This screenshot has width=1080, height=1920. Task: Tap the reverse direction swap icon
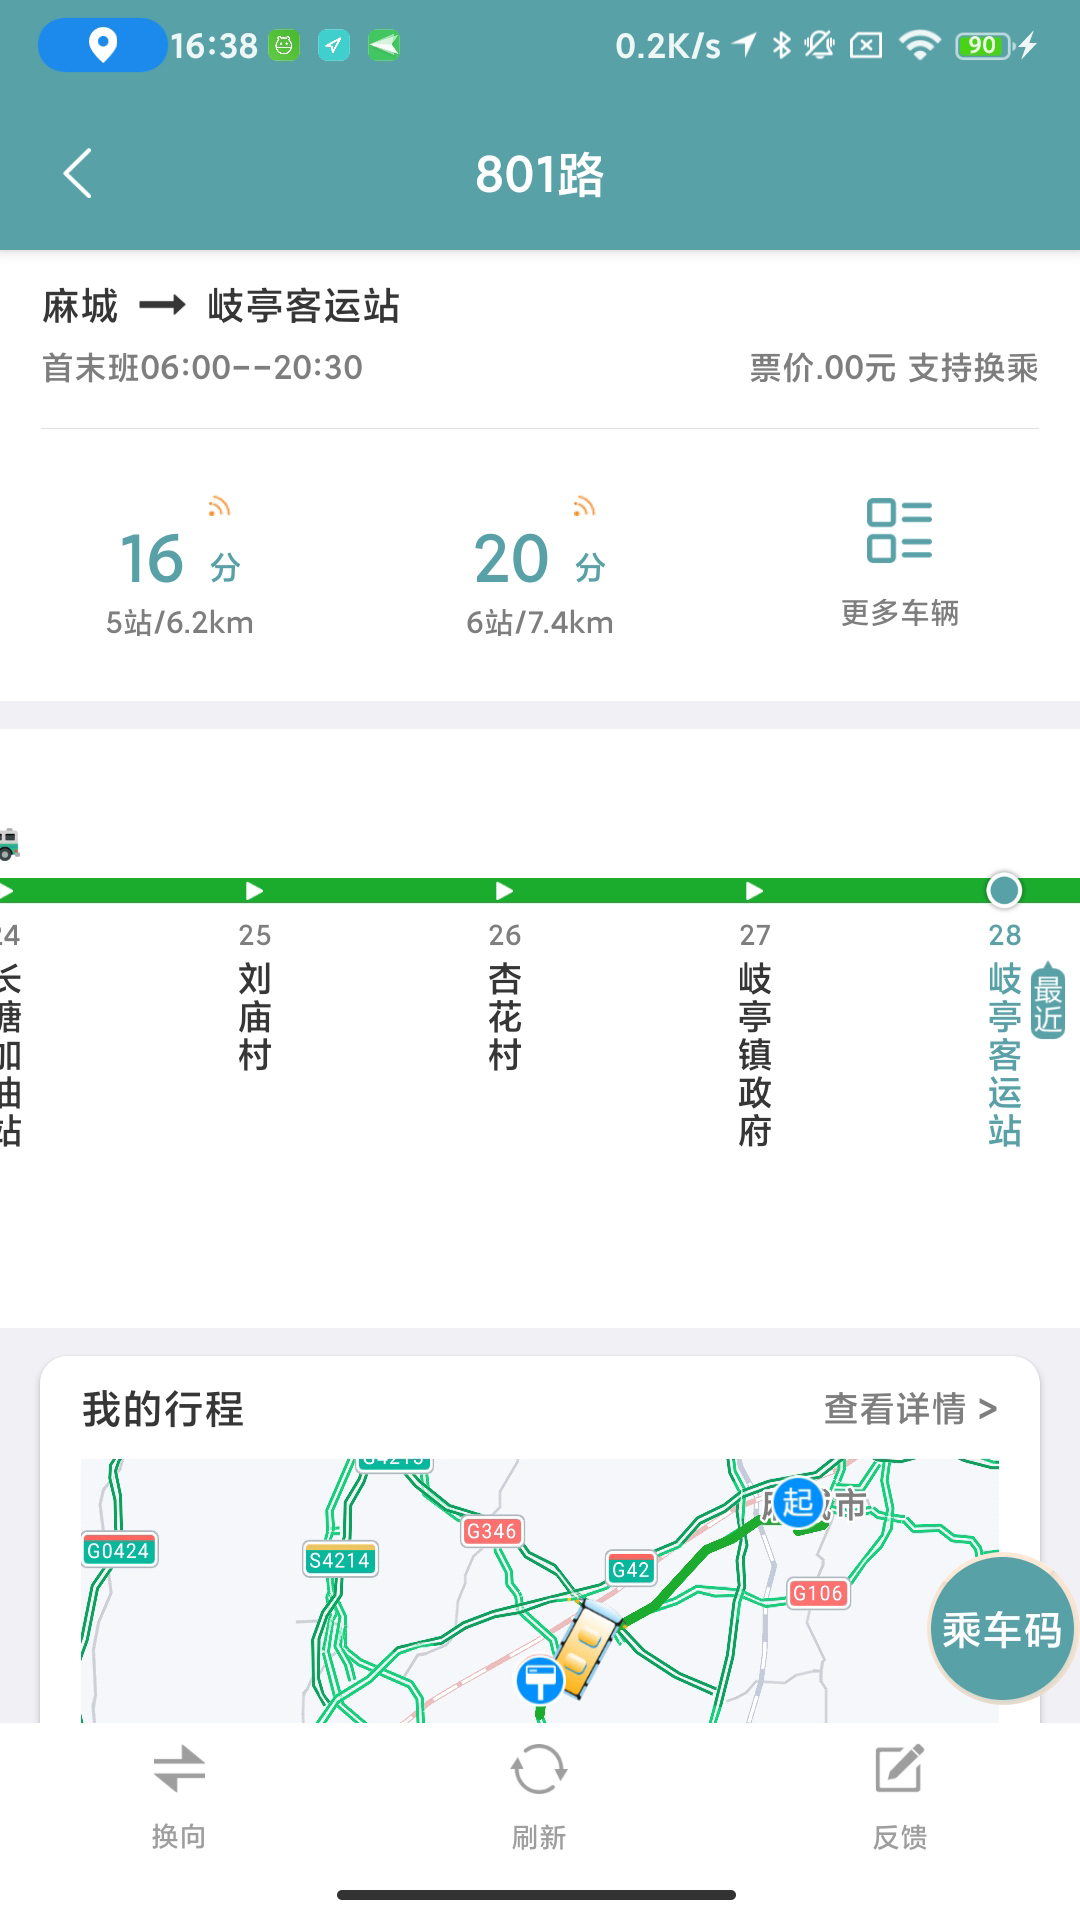179,1768
